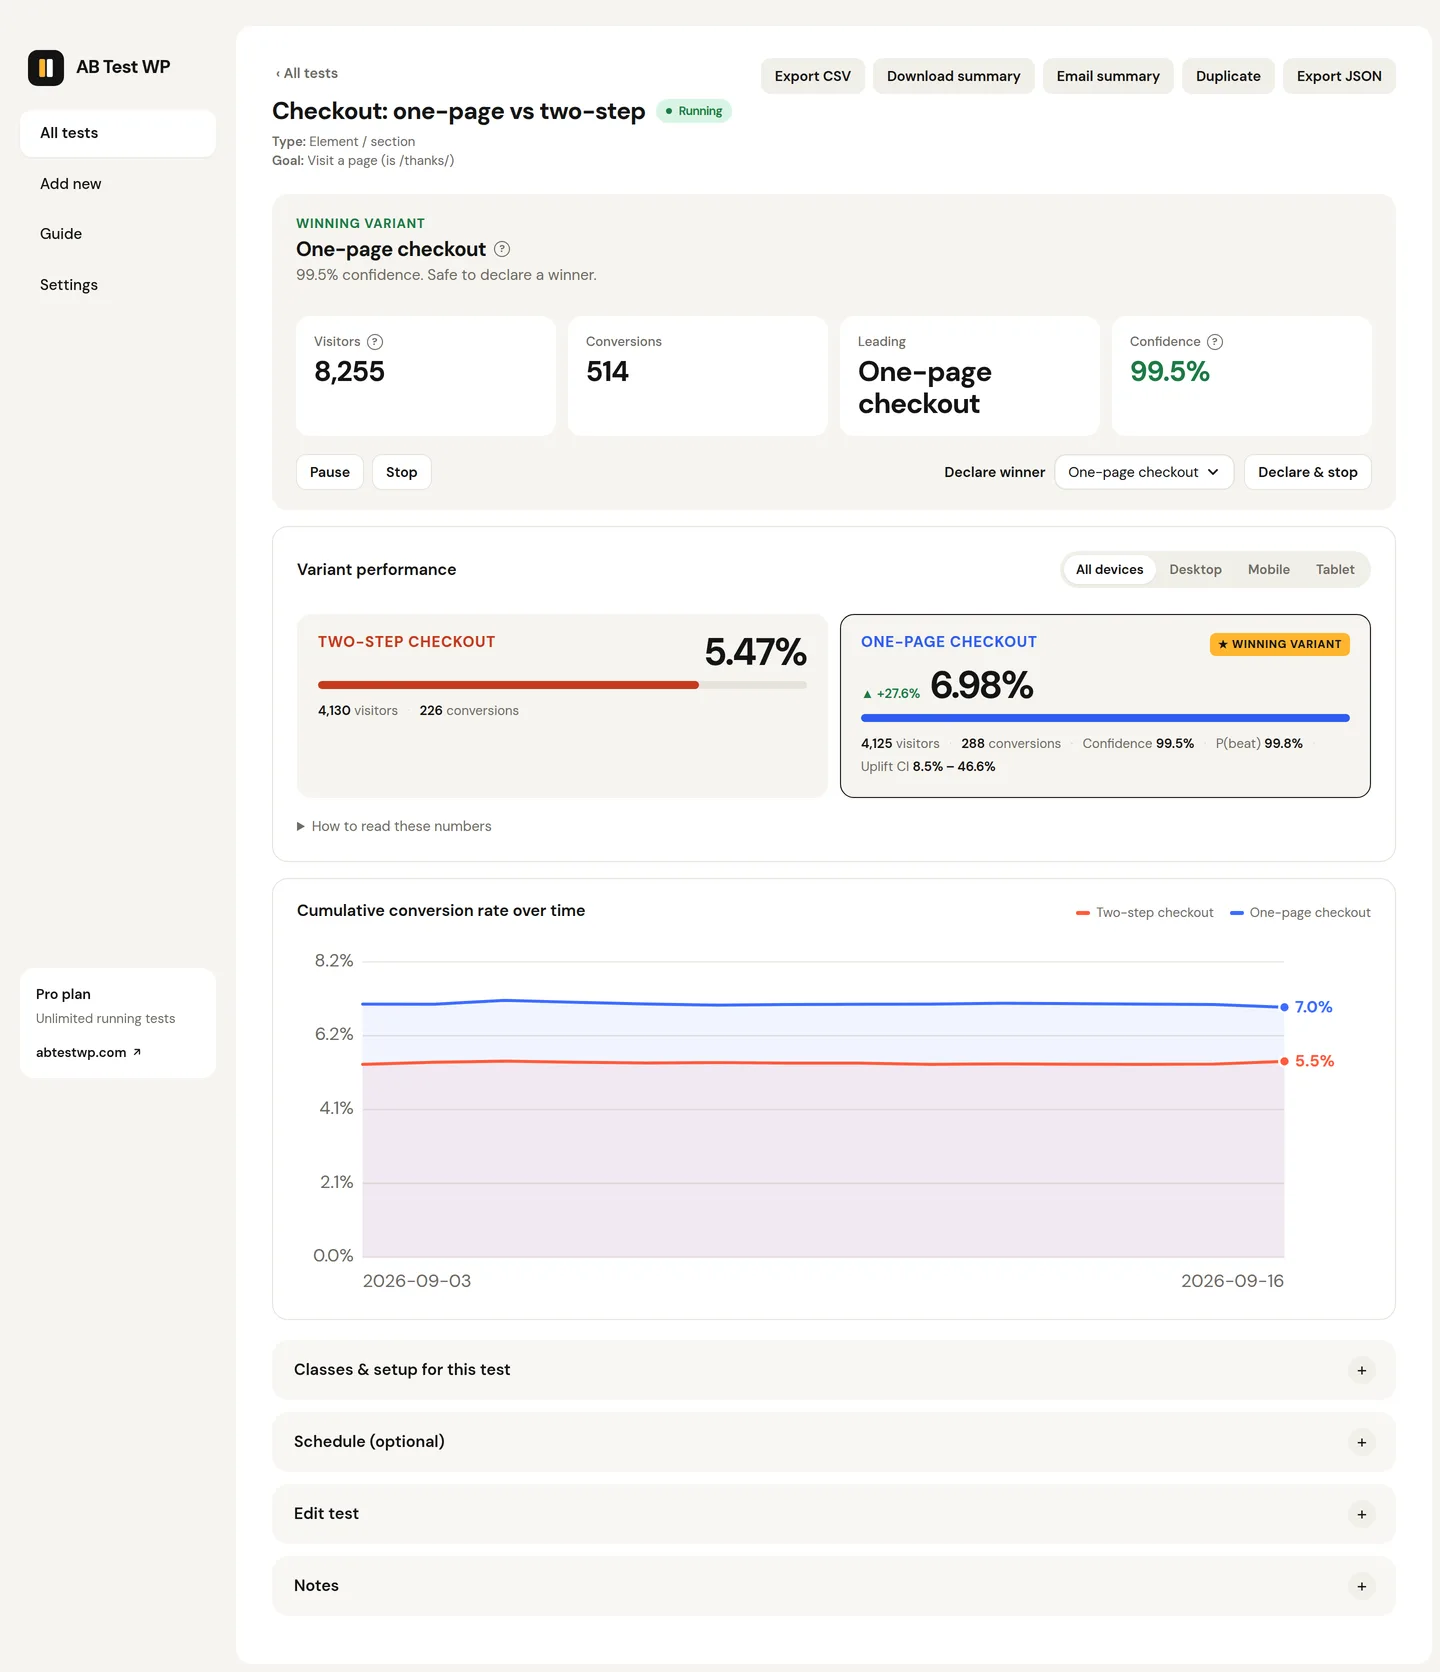
Task: Stop the test
Action: (401, 472)
